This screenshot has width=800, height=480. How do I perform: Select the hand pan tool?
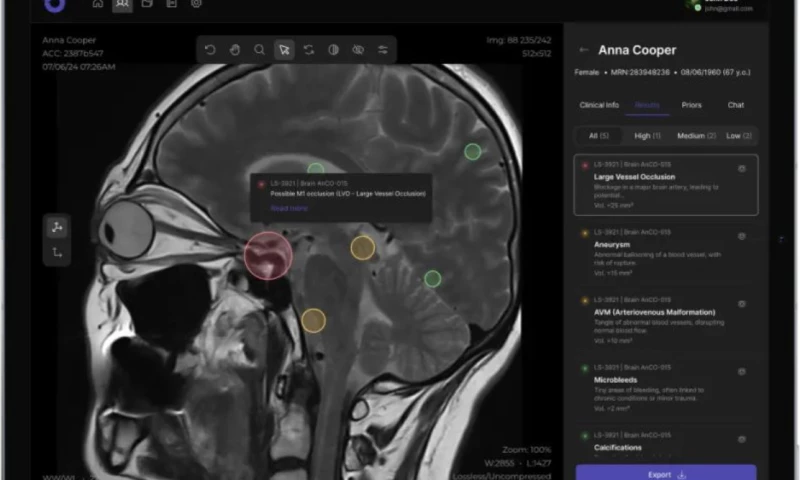pyautogui.click(x=235, y=49)
